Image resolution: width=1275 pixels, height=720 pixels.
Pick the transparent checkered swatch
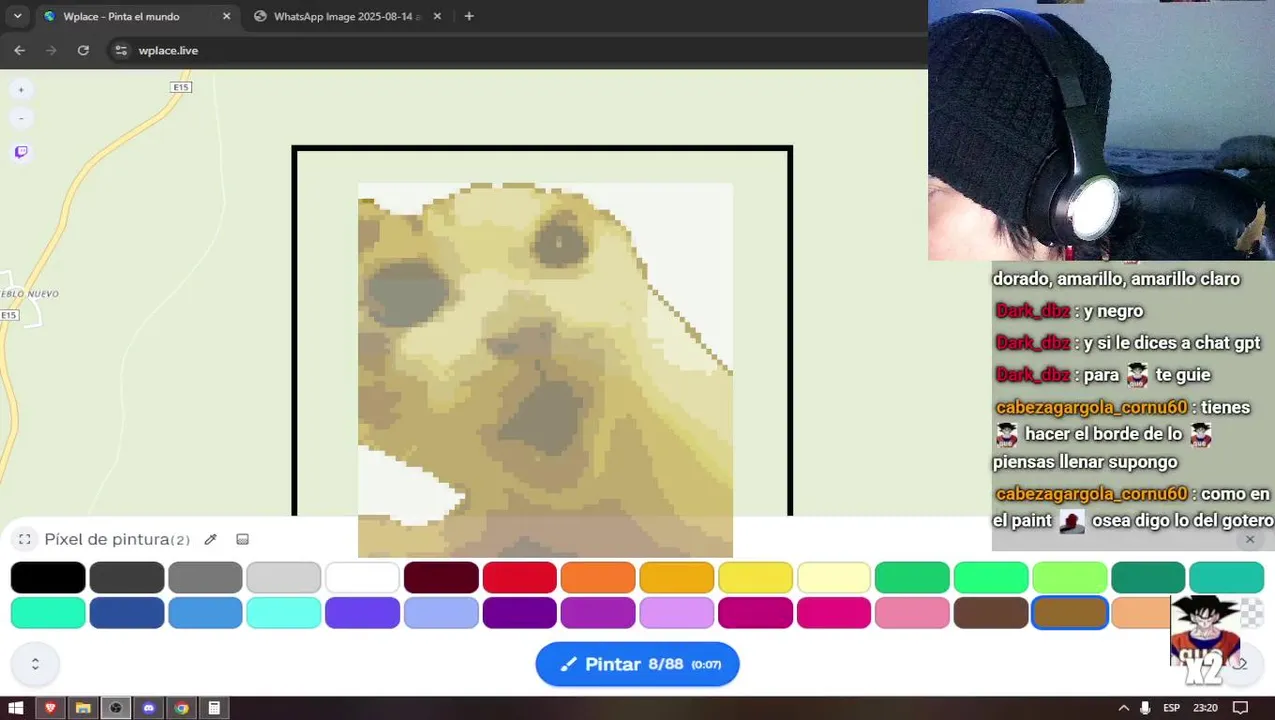point(1250,612)
